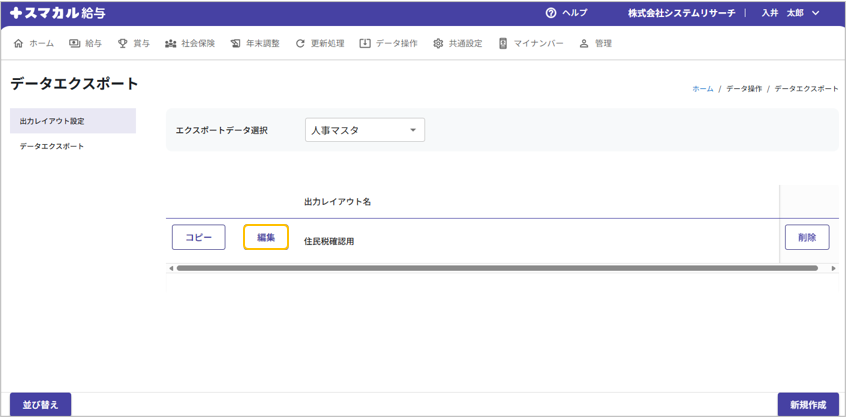Click the user name 入井 太郎
Image resolution: width=849 pixels, height=418 pixels.
782,13
